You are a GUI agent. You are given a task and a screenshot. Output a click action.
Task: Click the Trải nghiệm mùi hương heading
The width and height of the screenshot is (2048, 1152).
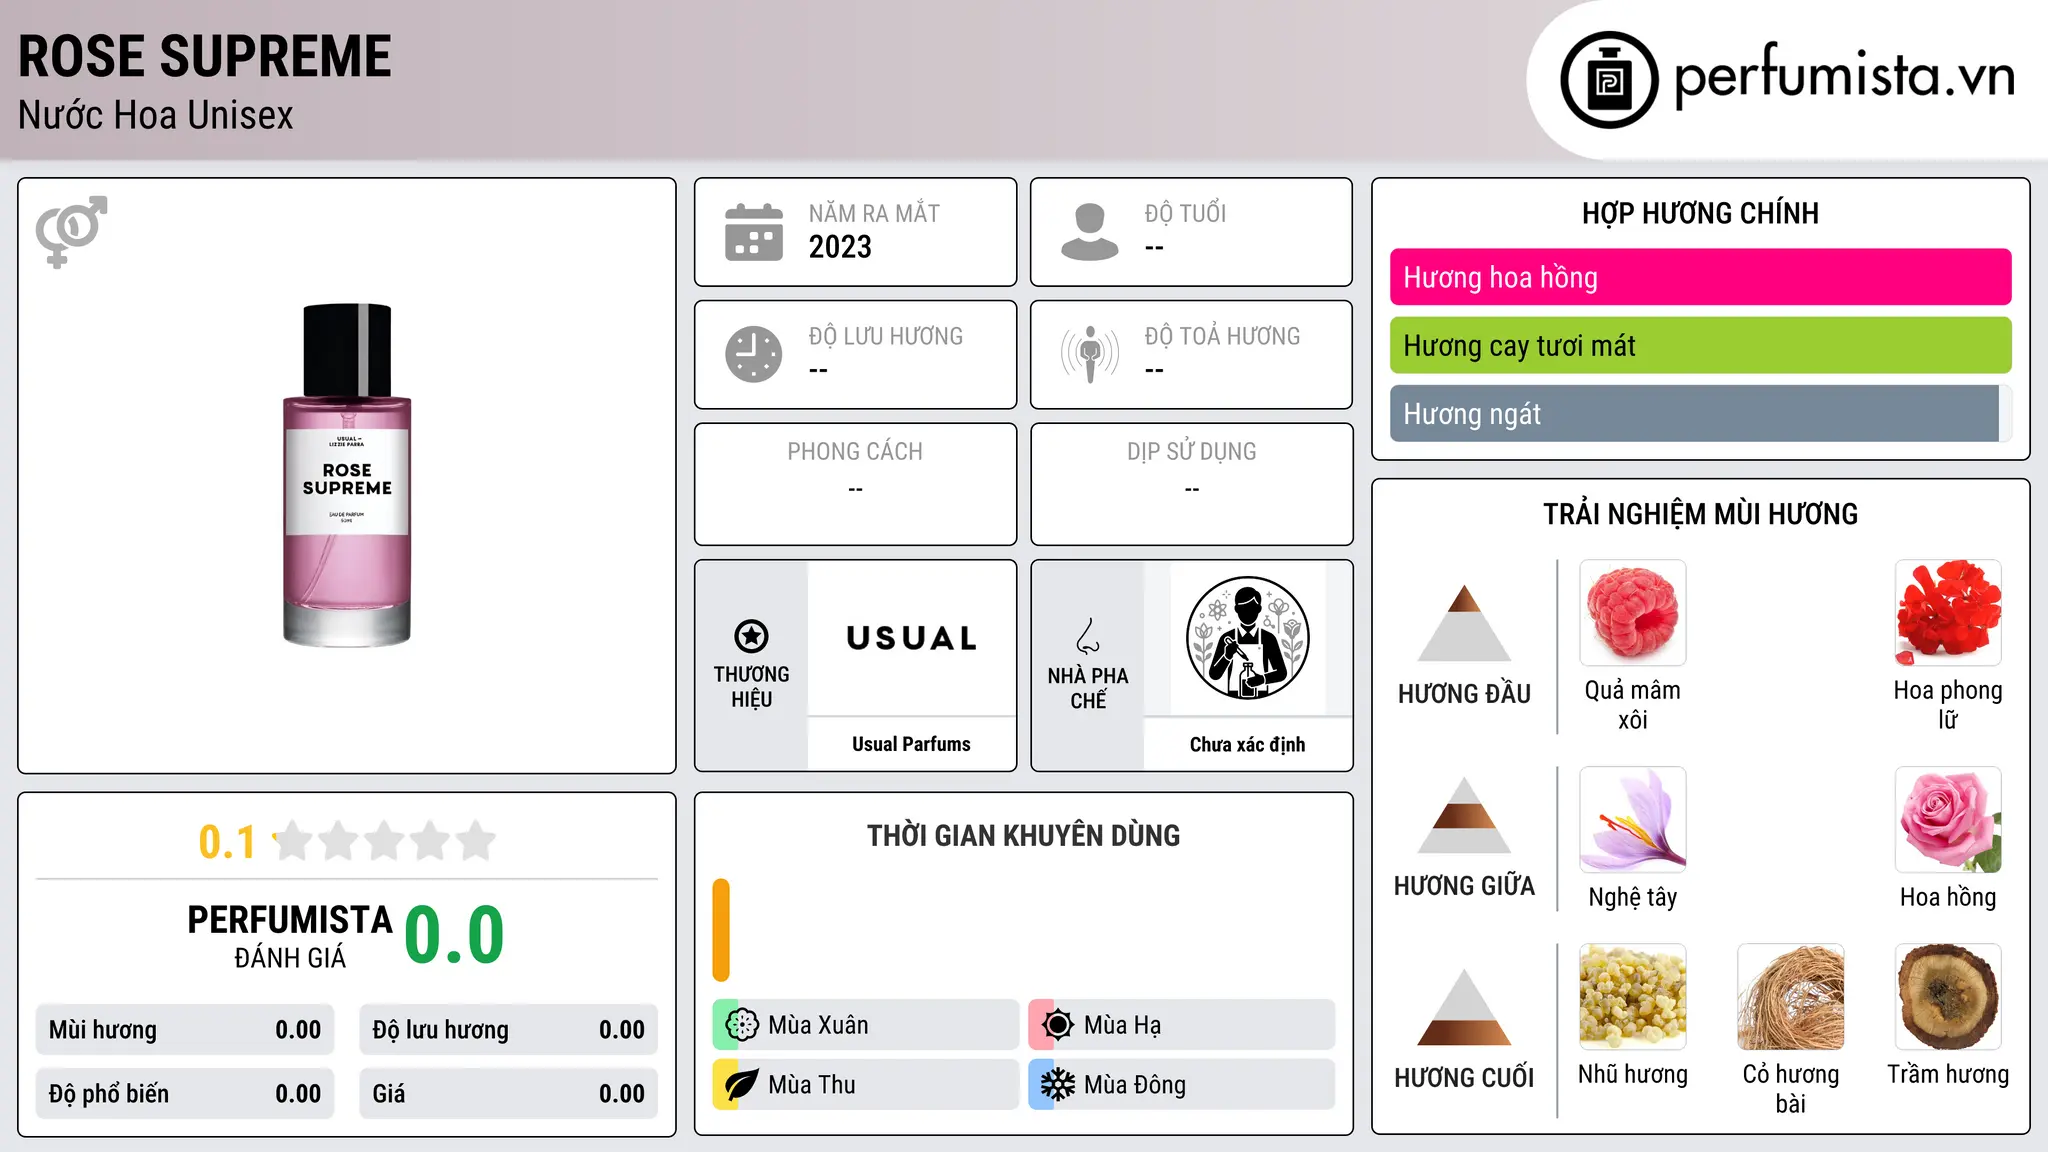[1700, 514]
